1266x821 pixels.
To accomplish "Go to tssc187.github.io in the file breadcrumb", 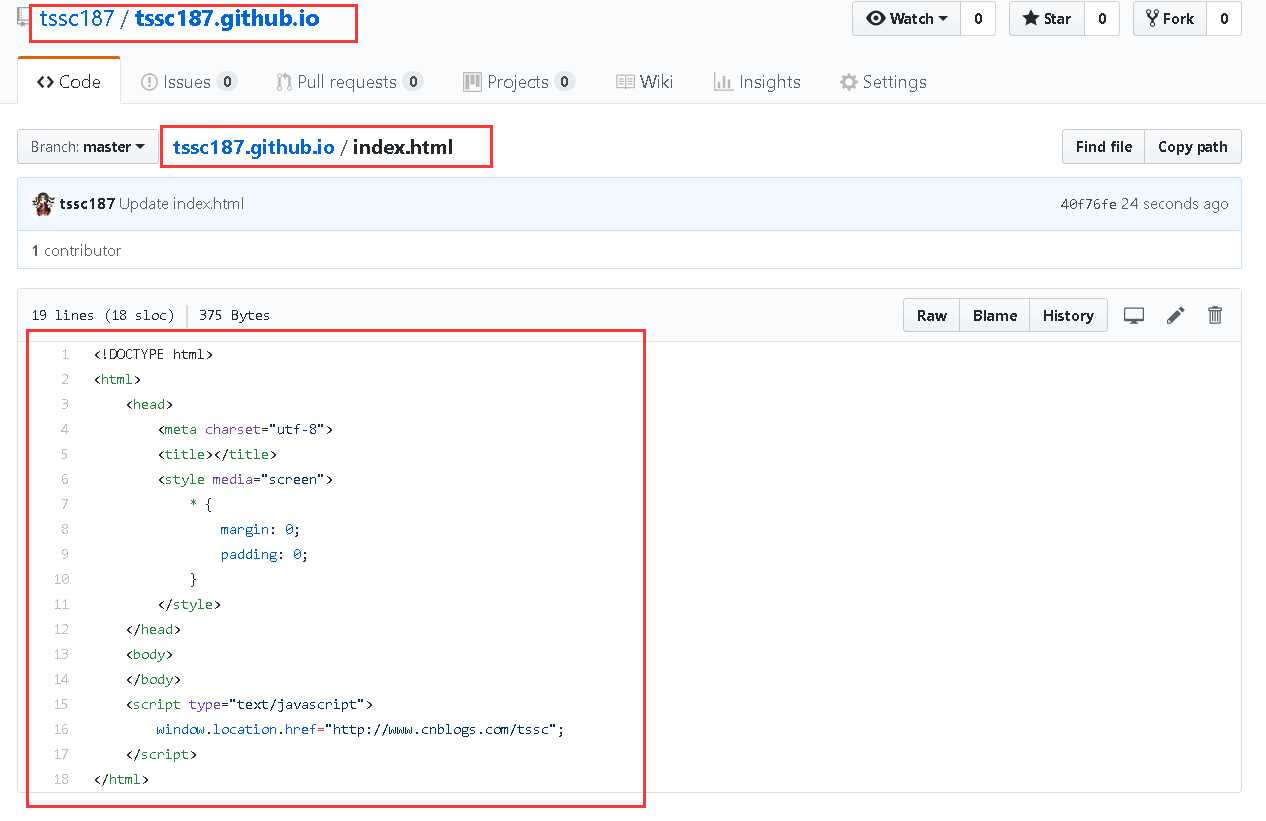I will click(253, 147).
